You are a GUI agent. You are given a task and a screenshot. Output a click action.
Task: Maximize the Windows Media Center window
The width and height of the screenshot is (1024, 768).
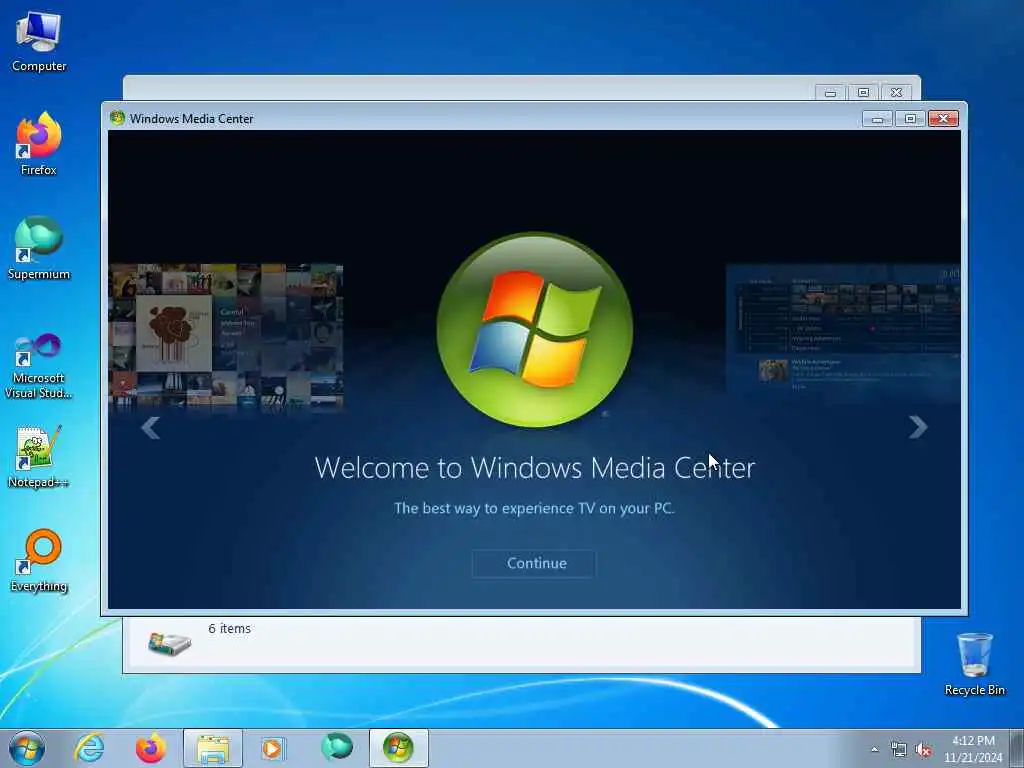910,118
